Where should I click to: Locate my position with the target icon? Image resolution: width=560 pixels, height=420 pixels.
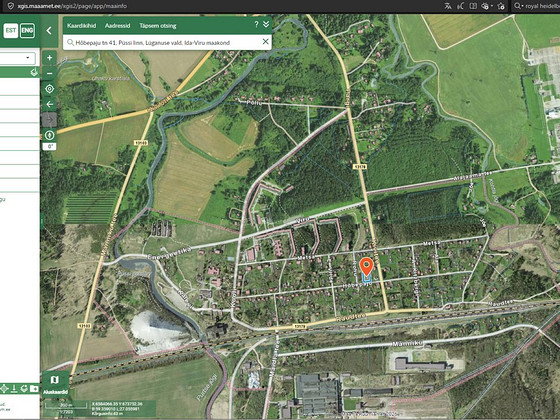(49, 89)
